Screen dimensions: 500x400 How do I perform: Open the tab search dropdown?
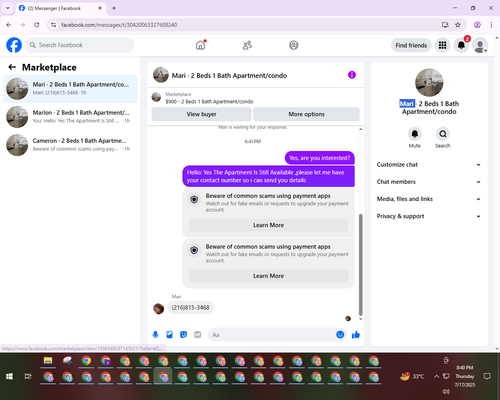(8, 8)
